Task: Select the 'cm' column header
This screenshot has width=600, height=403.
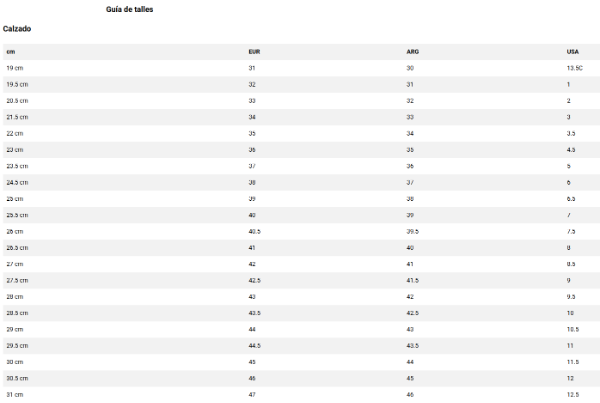Action: click(x=10, y=51)
